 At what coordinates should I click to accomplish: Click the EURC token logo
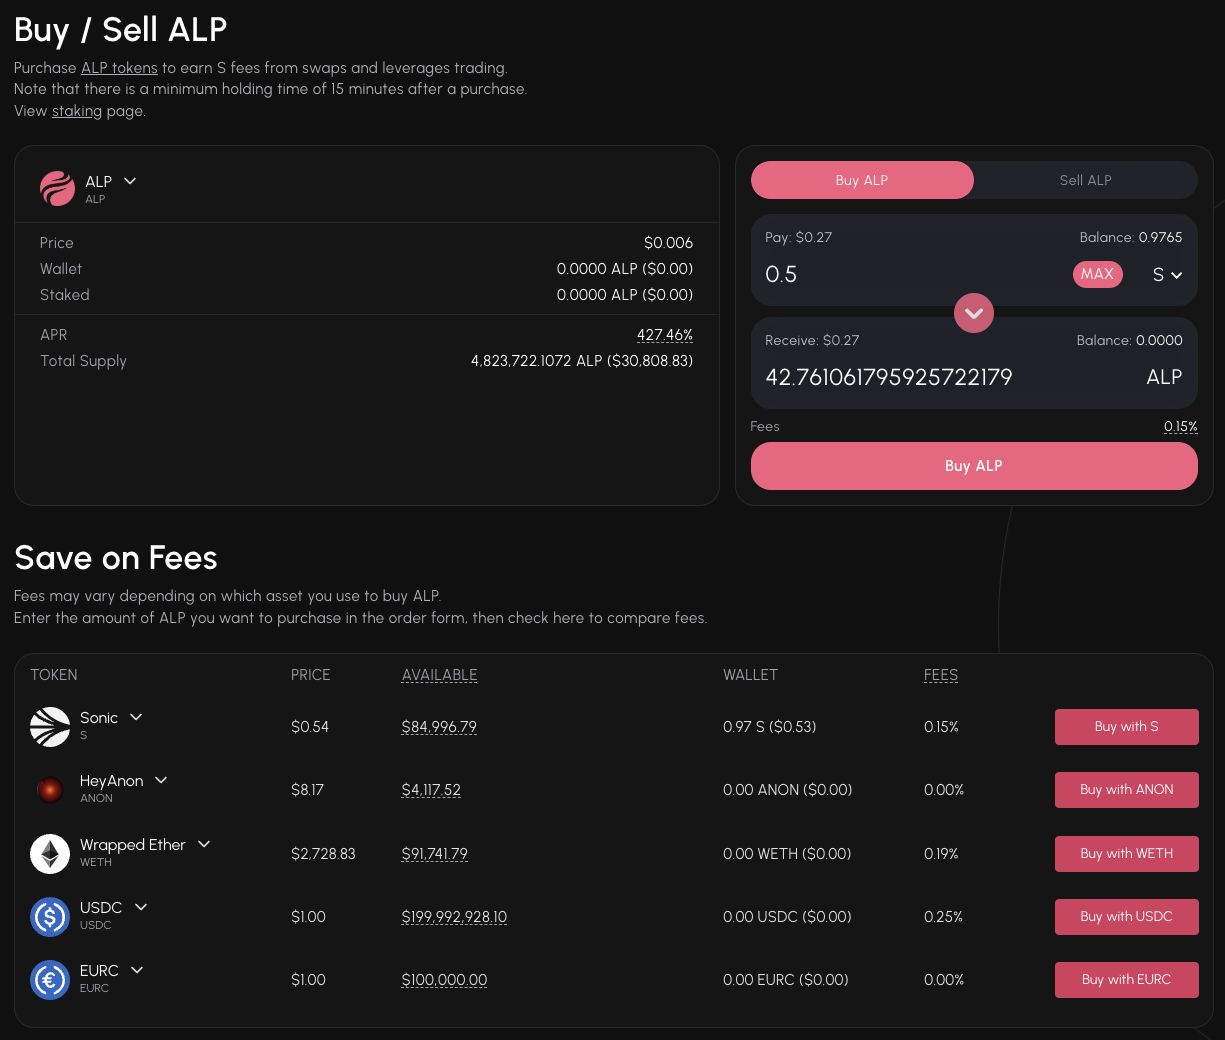[50, 980]
